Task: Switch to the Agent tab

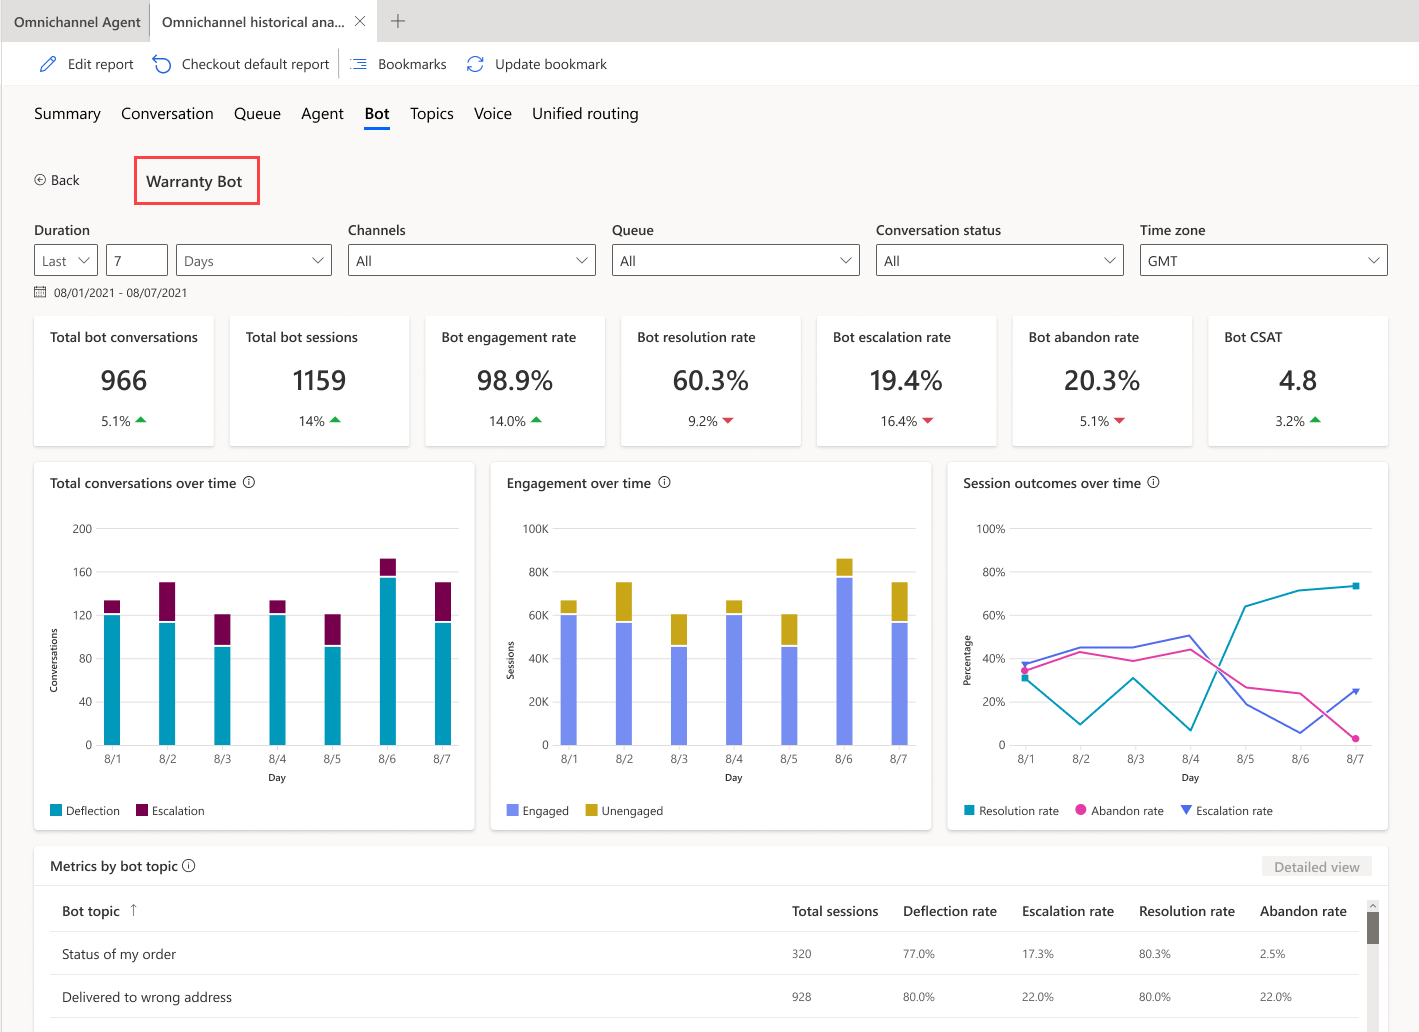Action: point(322,114)
